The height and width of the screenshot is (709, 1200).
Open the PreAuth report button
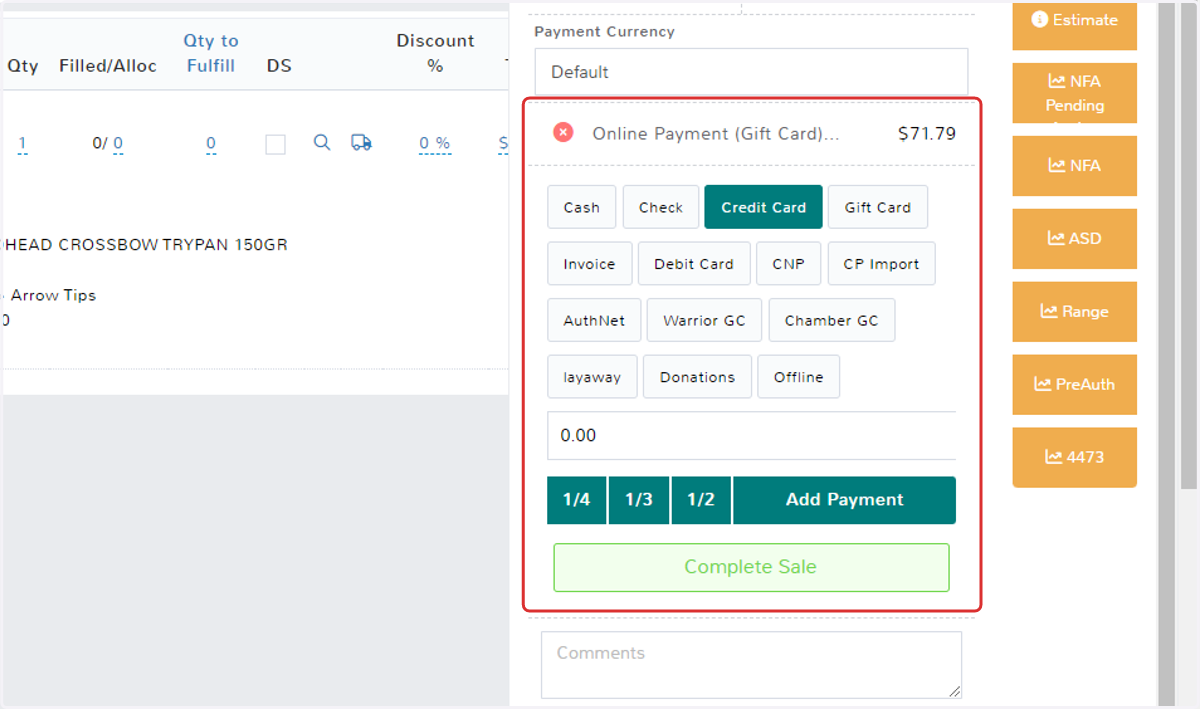coord(1075,384)
